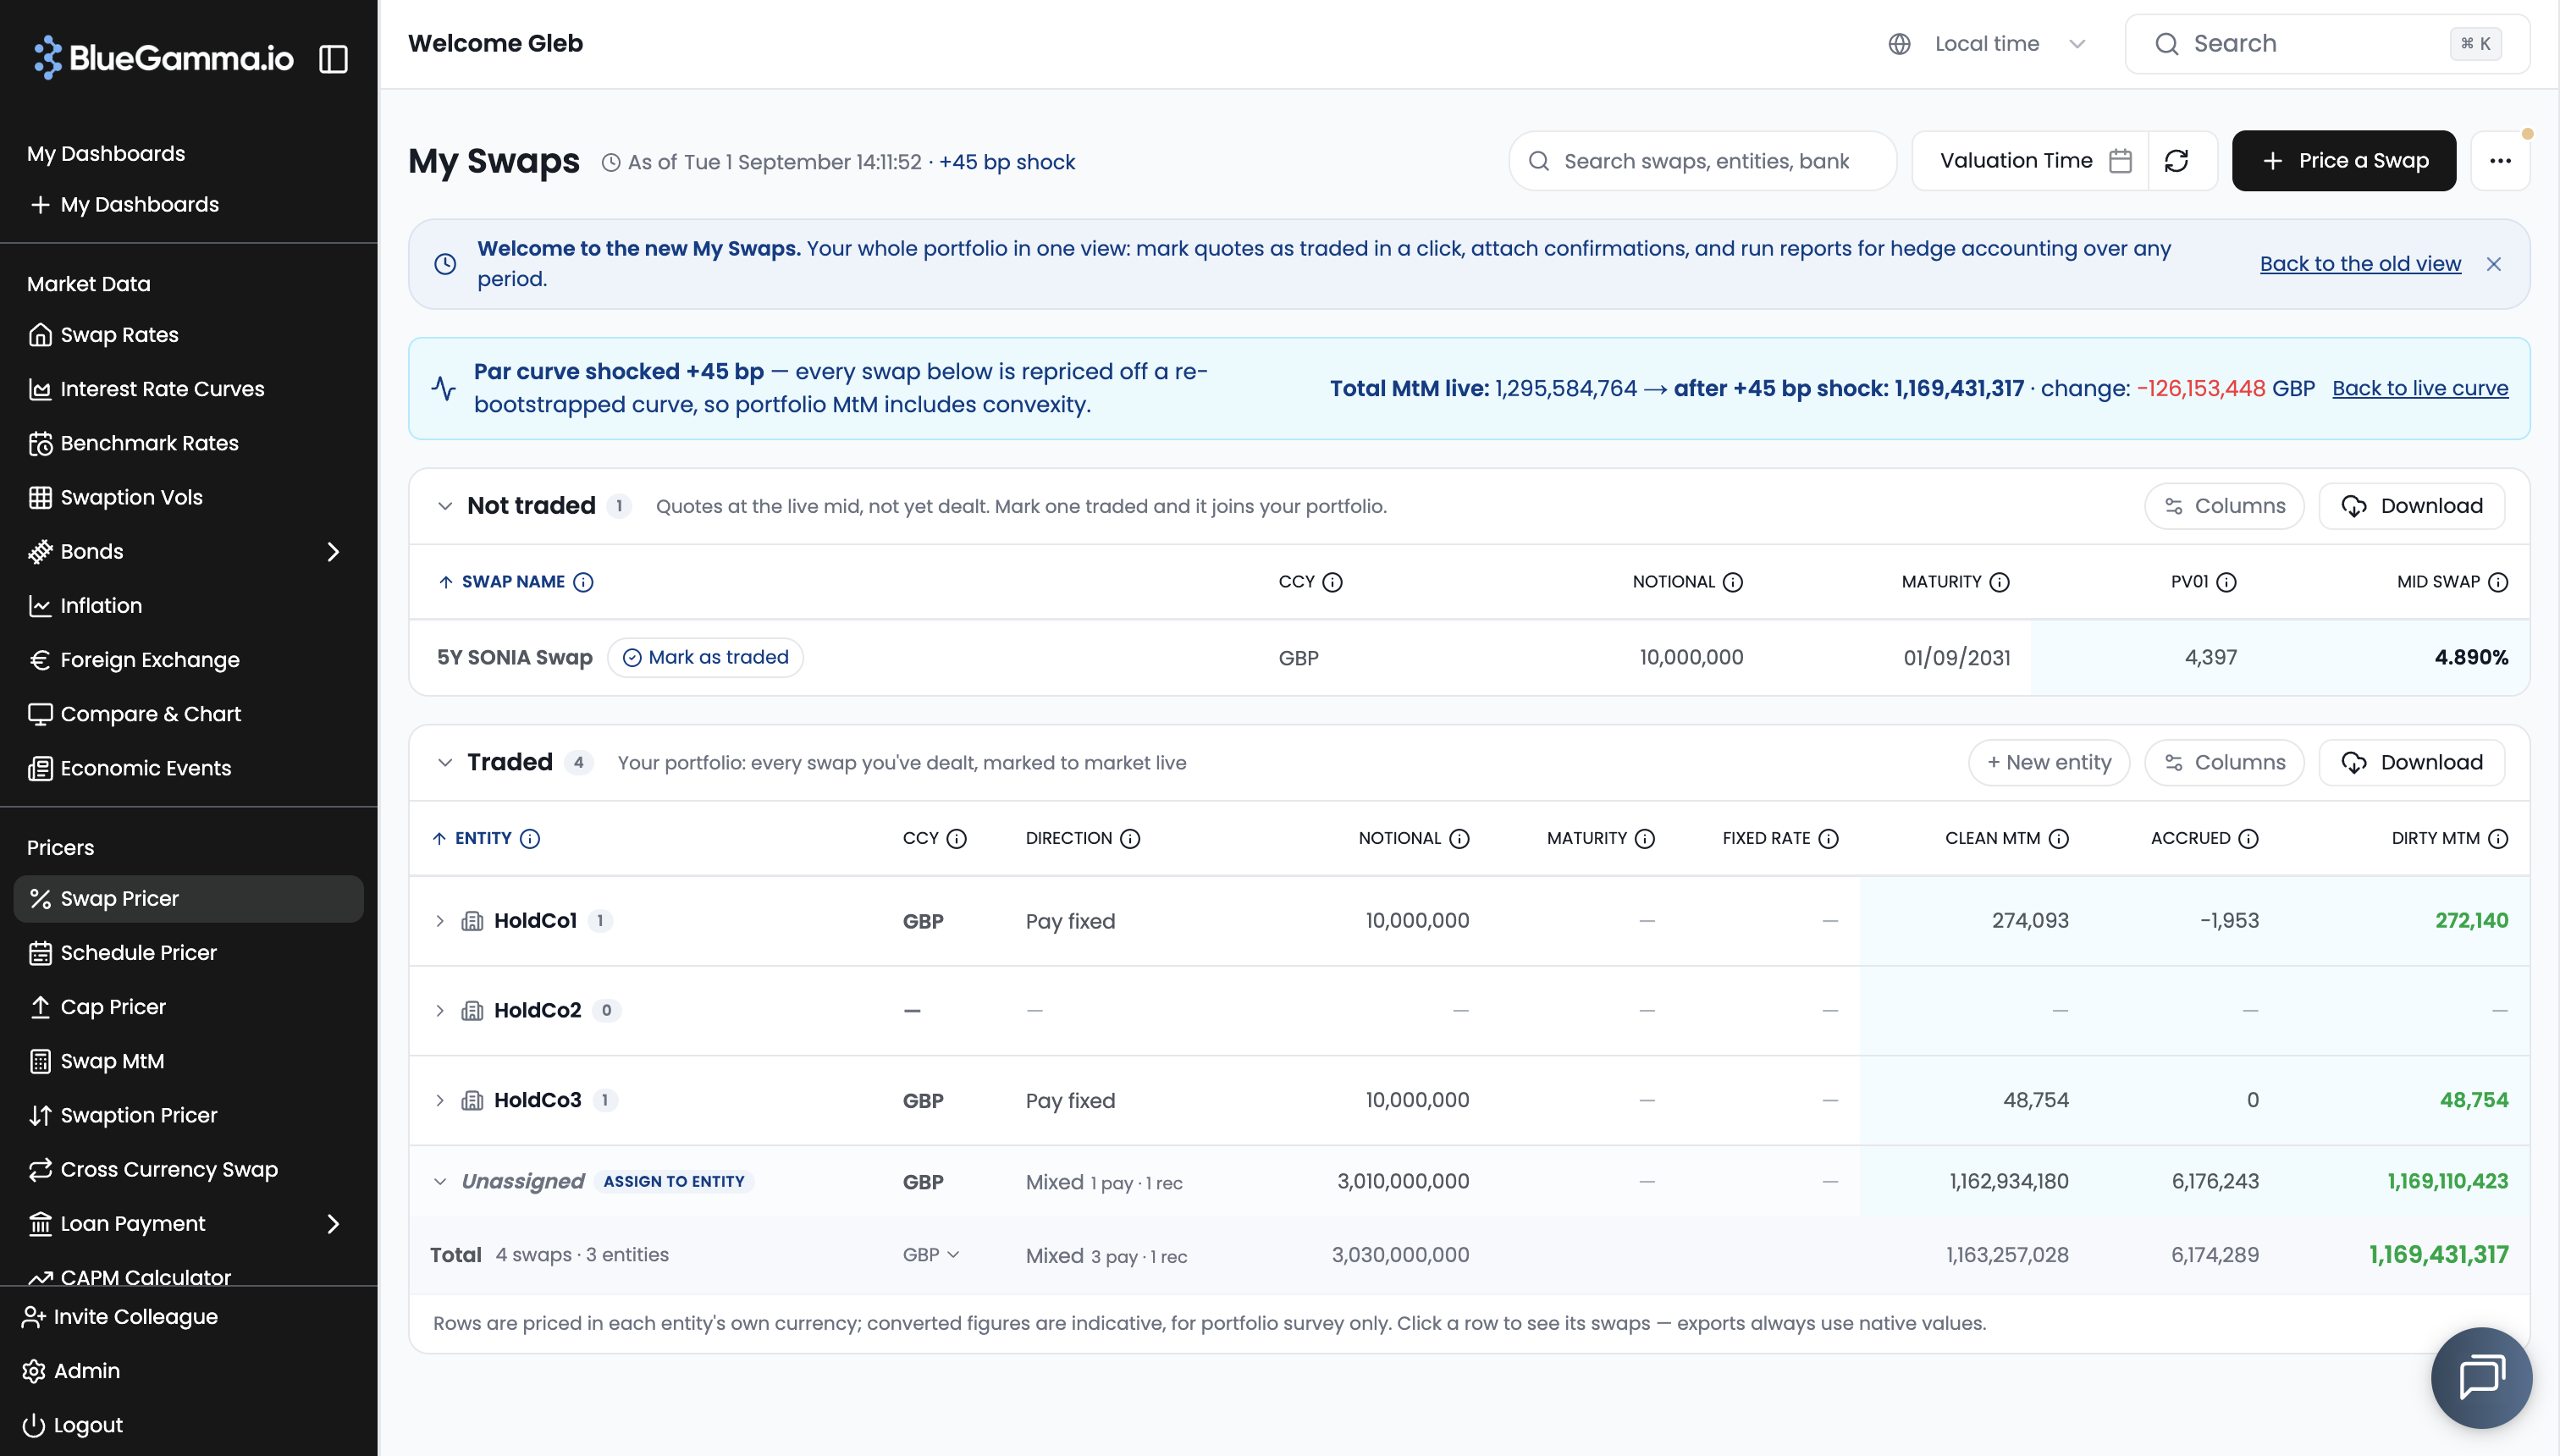Open Swap Rates in the sidebar

coord(188,335)
